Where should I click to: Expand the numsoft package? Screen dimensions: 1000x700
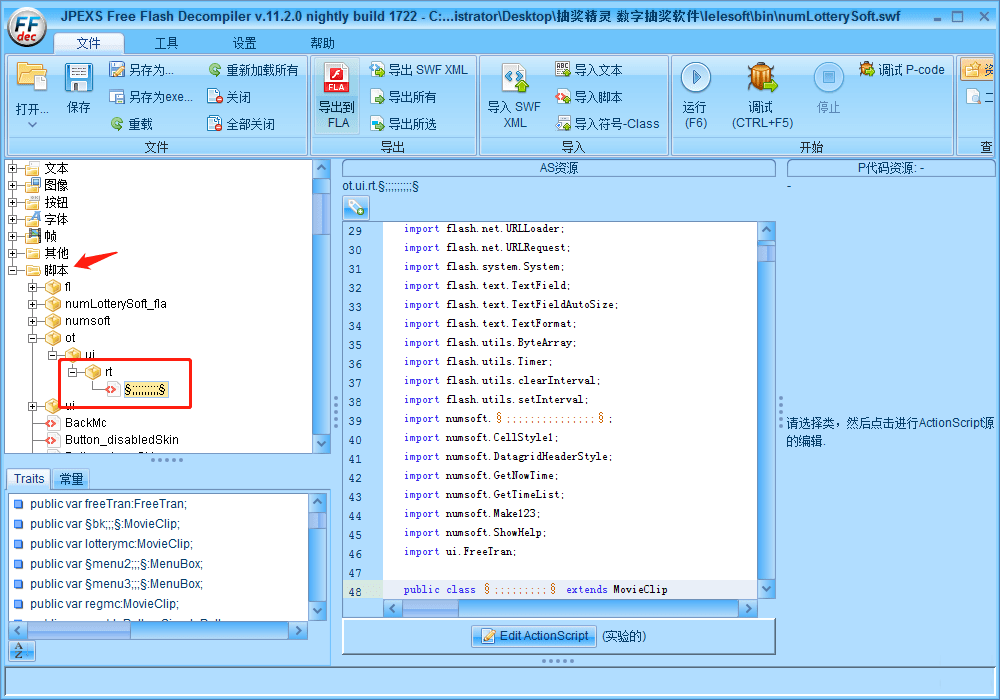pos(33,321)
